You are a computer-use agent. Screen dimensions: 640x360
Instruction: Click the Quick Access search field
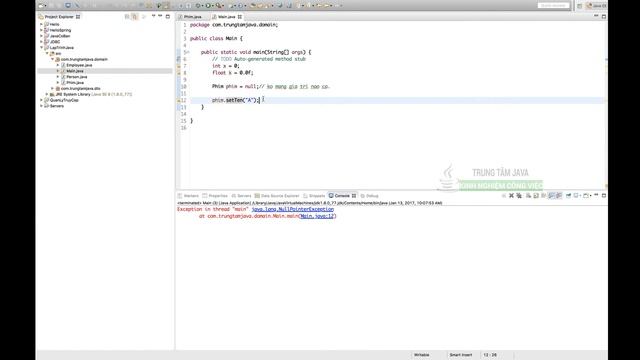[553, 5]
